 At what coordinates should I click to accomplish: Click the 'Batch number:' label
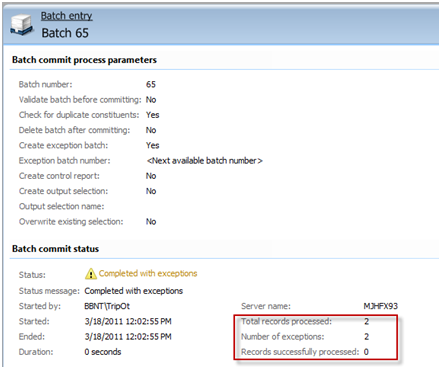click(45, 84)
